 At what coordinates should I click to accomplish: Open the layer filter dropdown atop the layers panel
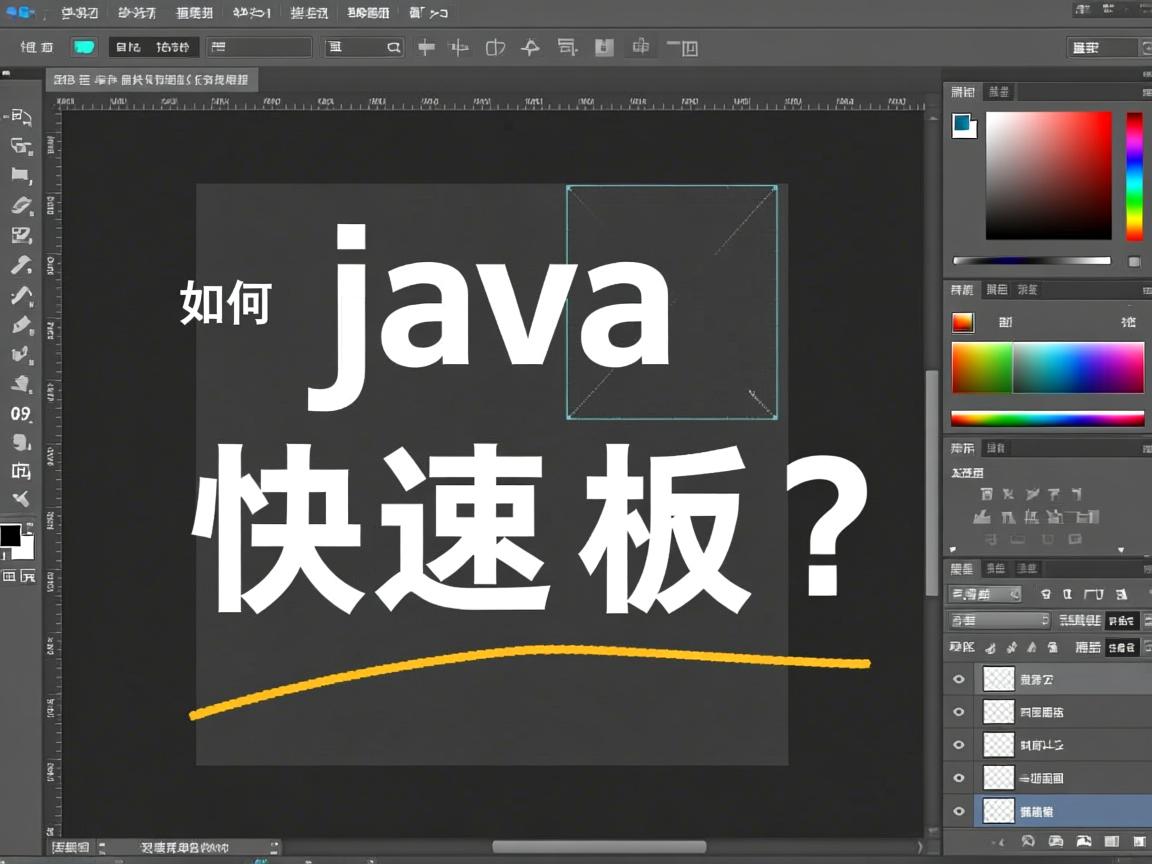[985, 594]
